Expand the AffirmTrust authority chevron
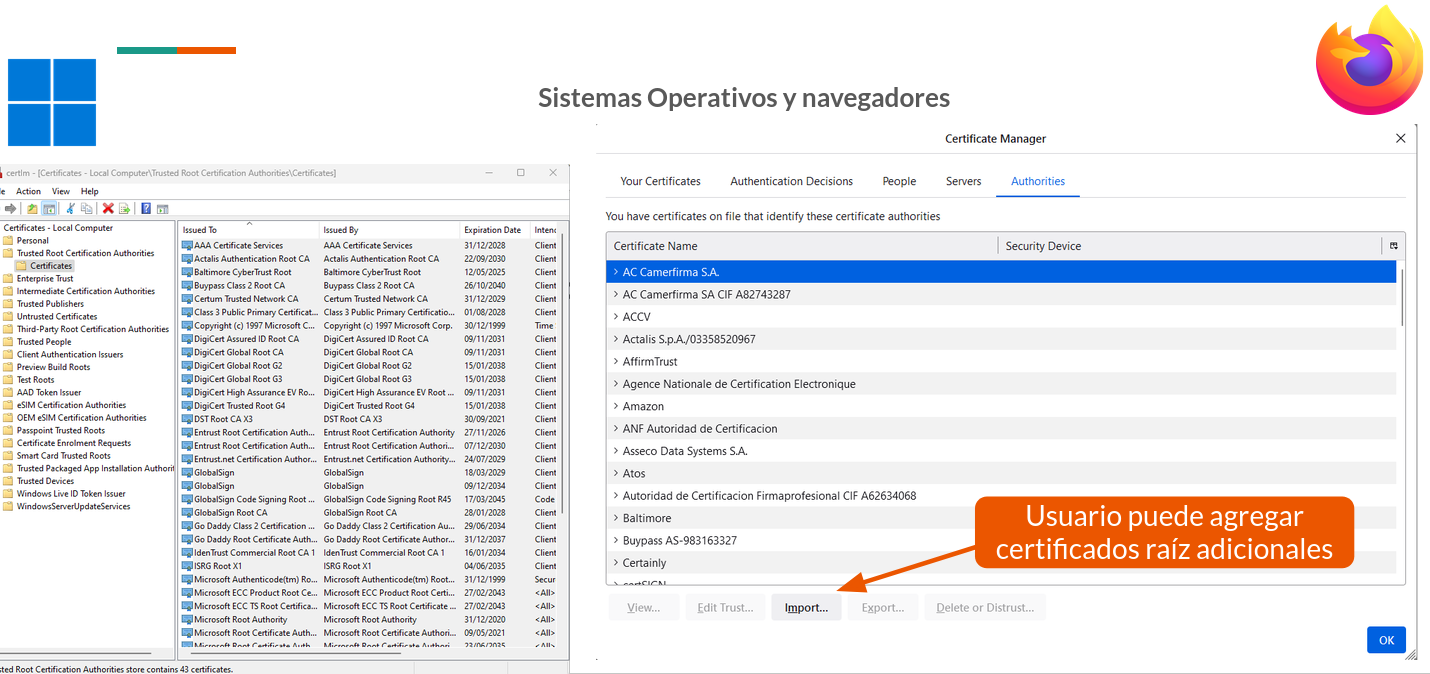The width and height of the screenshot is (1430, 674). click(x=616, y=361)
